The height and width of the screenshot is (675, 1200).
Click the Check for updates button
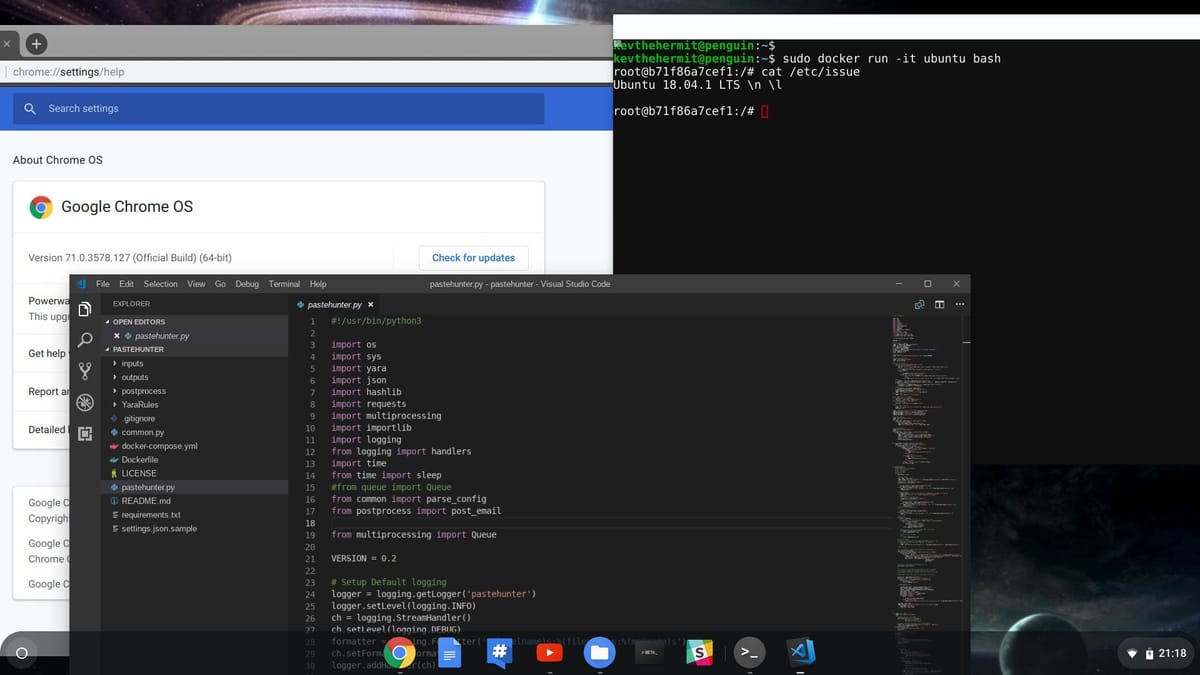click(x=473, y=257)
